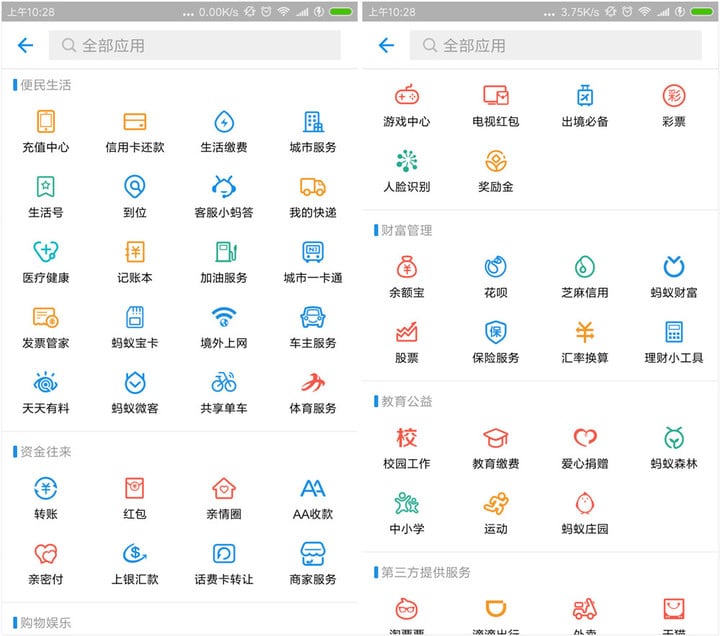Open the 奖励金 reward money icon
The image size is (720, 636).
(495, 160)
